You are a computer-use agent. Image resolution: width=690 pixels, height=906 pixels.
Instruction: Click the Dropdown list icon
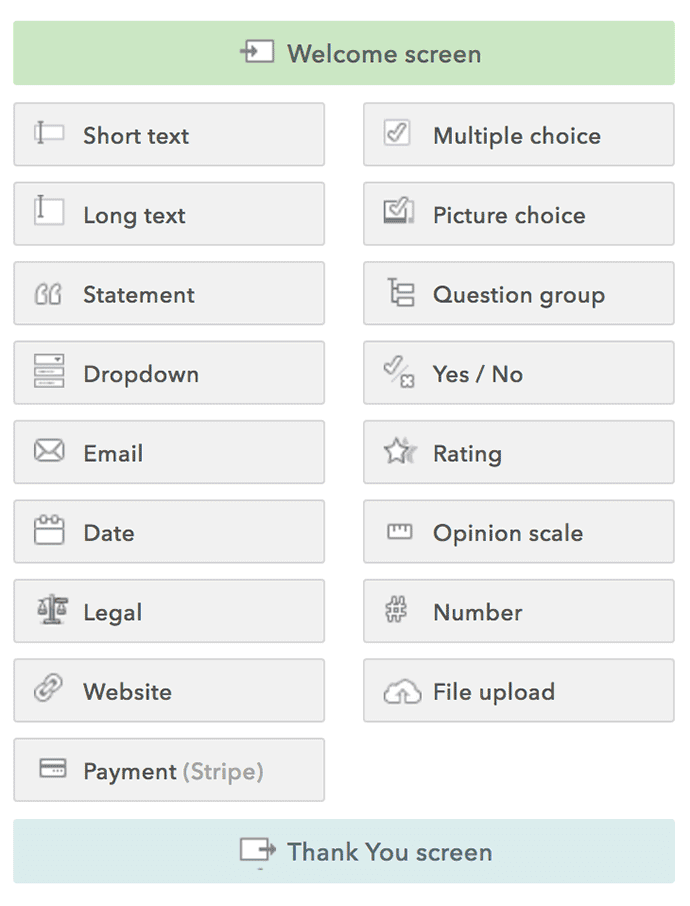(49, 371)
